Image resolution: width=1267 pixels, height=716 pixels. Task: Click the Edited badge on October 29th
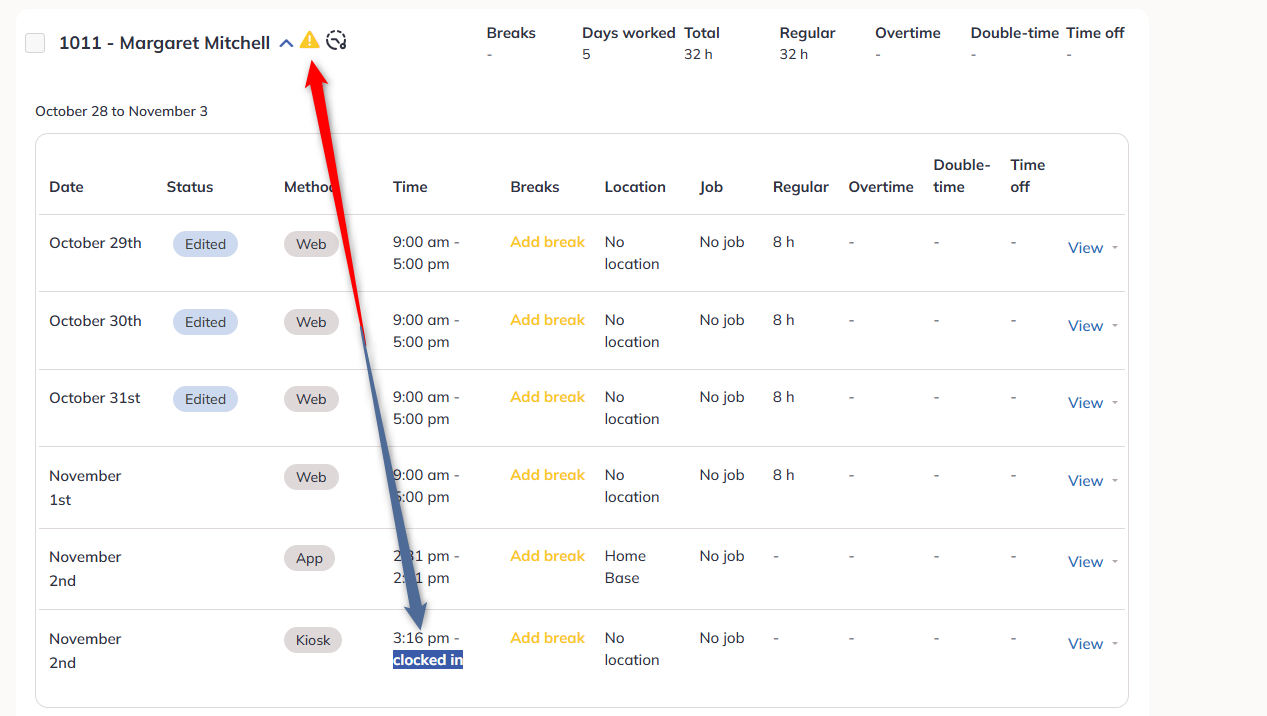pos(205,244)
